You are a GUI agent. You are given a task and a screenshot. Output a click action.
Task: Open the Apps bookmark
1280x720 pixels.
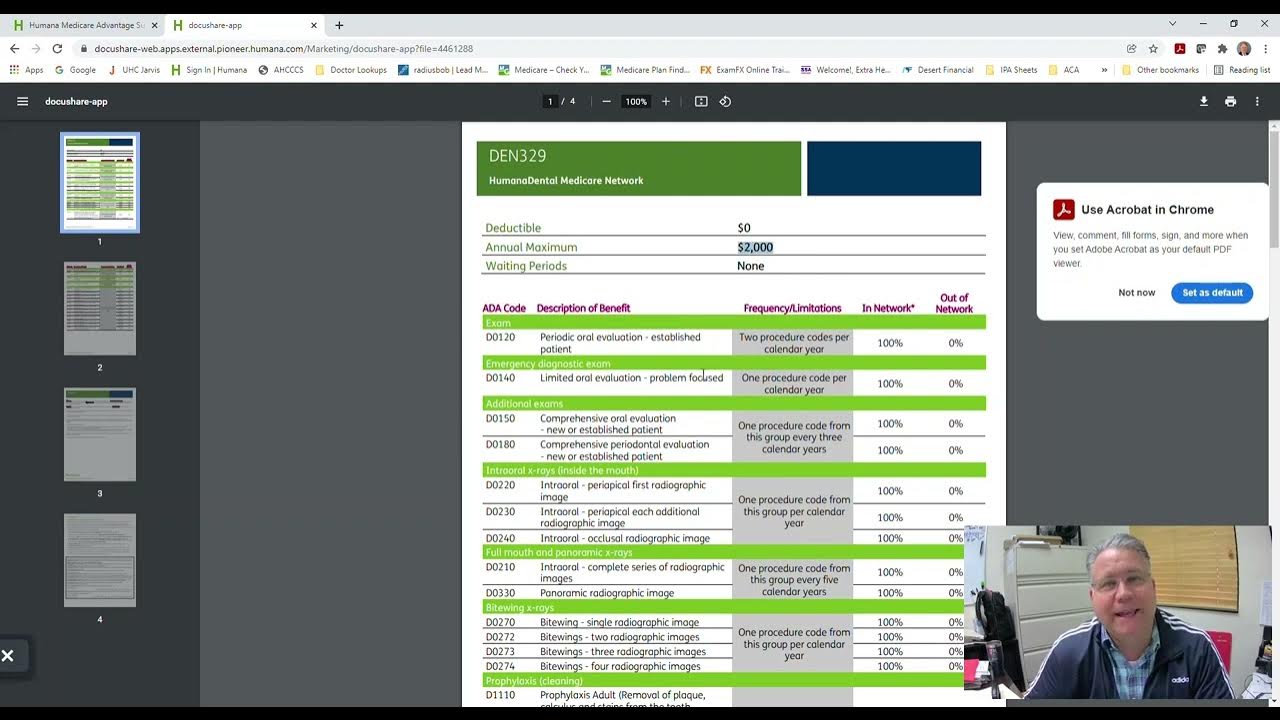click(x=27, y=70)
